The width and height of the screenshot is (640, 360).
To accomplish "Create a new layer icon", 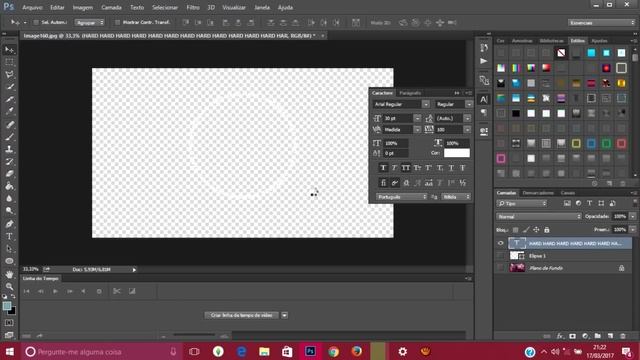I will pos(610,336).
